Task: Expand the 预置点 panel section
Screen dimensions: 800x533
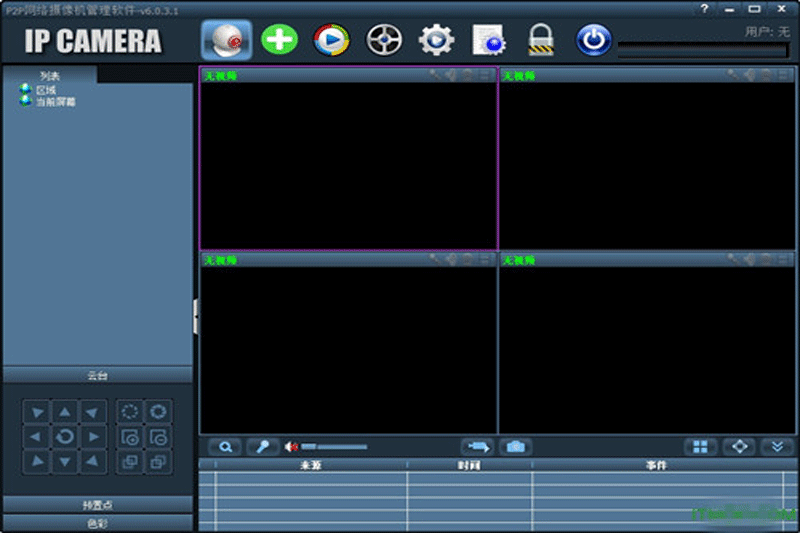Action: click(x=97, y=504)
